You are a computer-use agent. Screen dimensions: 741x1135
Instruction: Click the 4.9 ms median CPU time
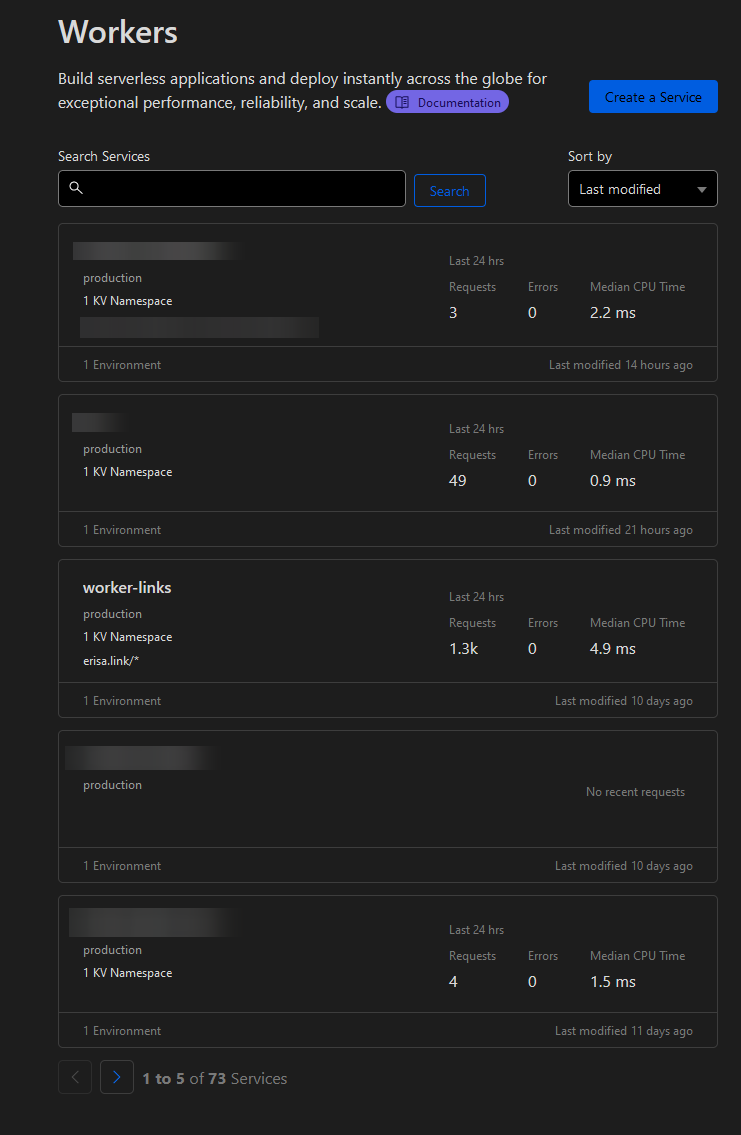pyautogui.click(x=612, y=649)
